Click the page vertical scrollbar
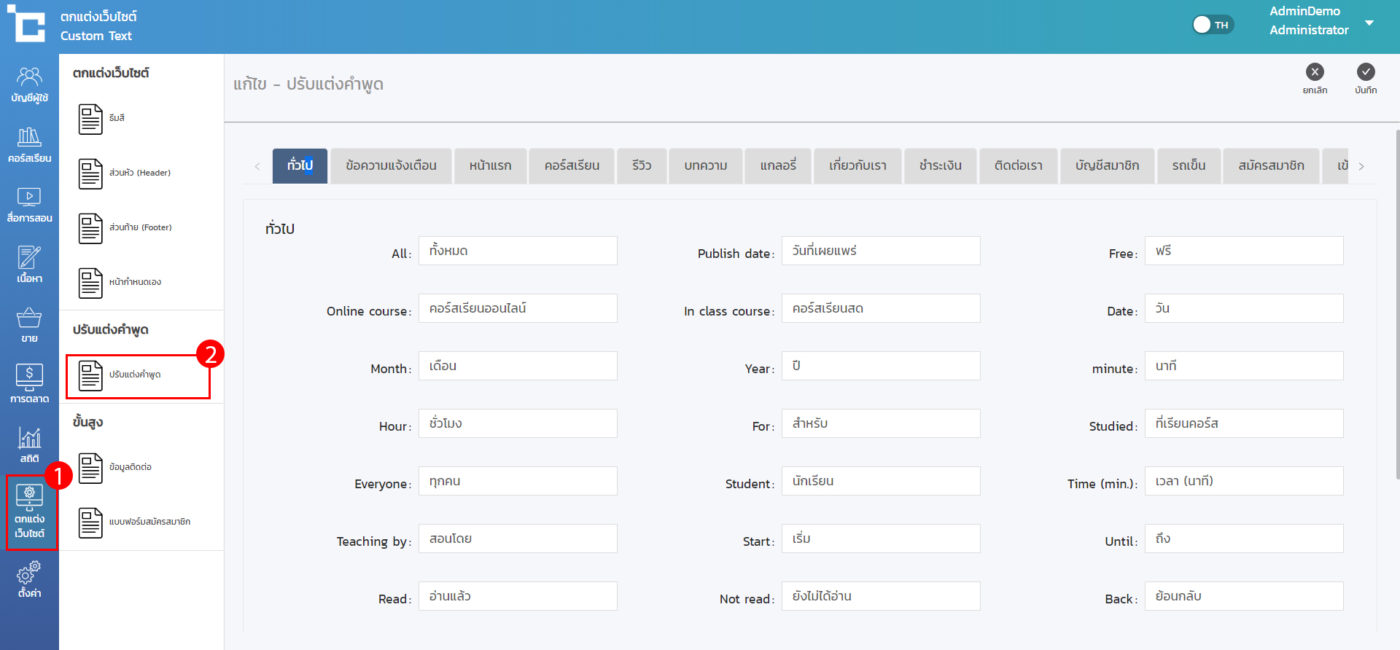Viewport: 1400px width, 650px height. click(1396, 300)
